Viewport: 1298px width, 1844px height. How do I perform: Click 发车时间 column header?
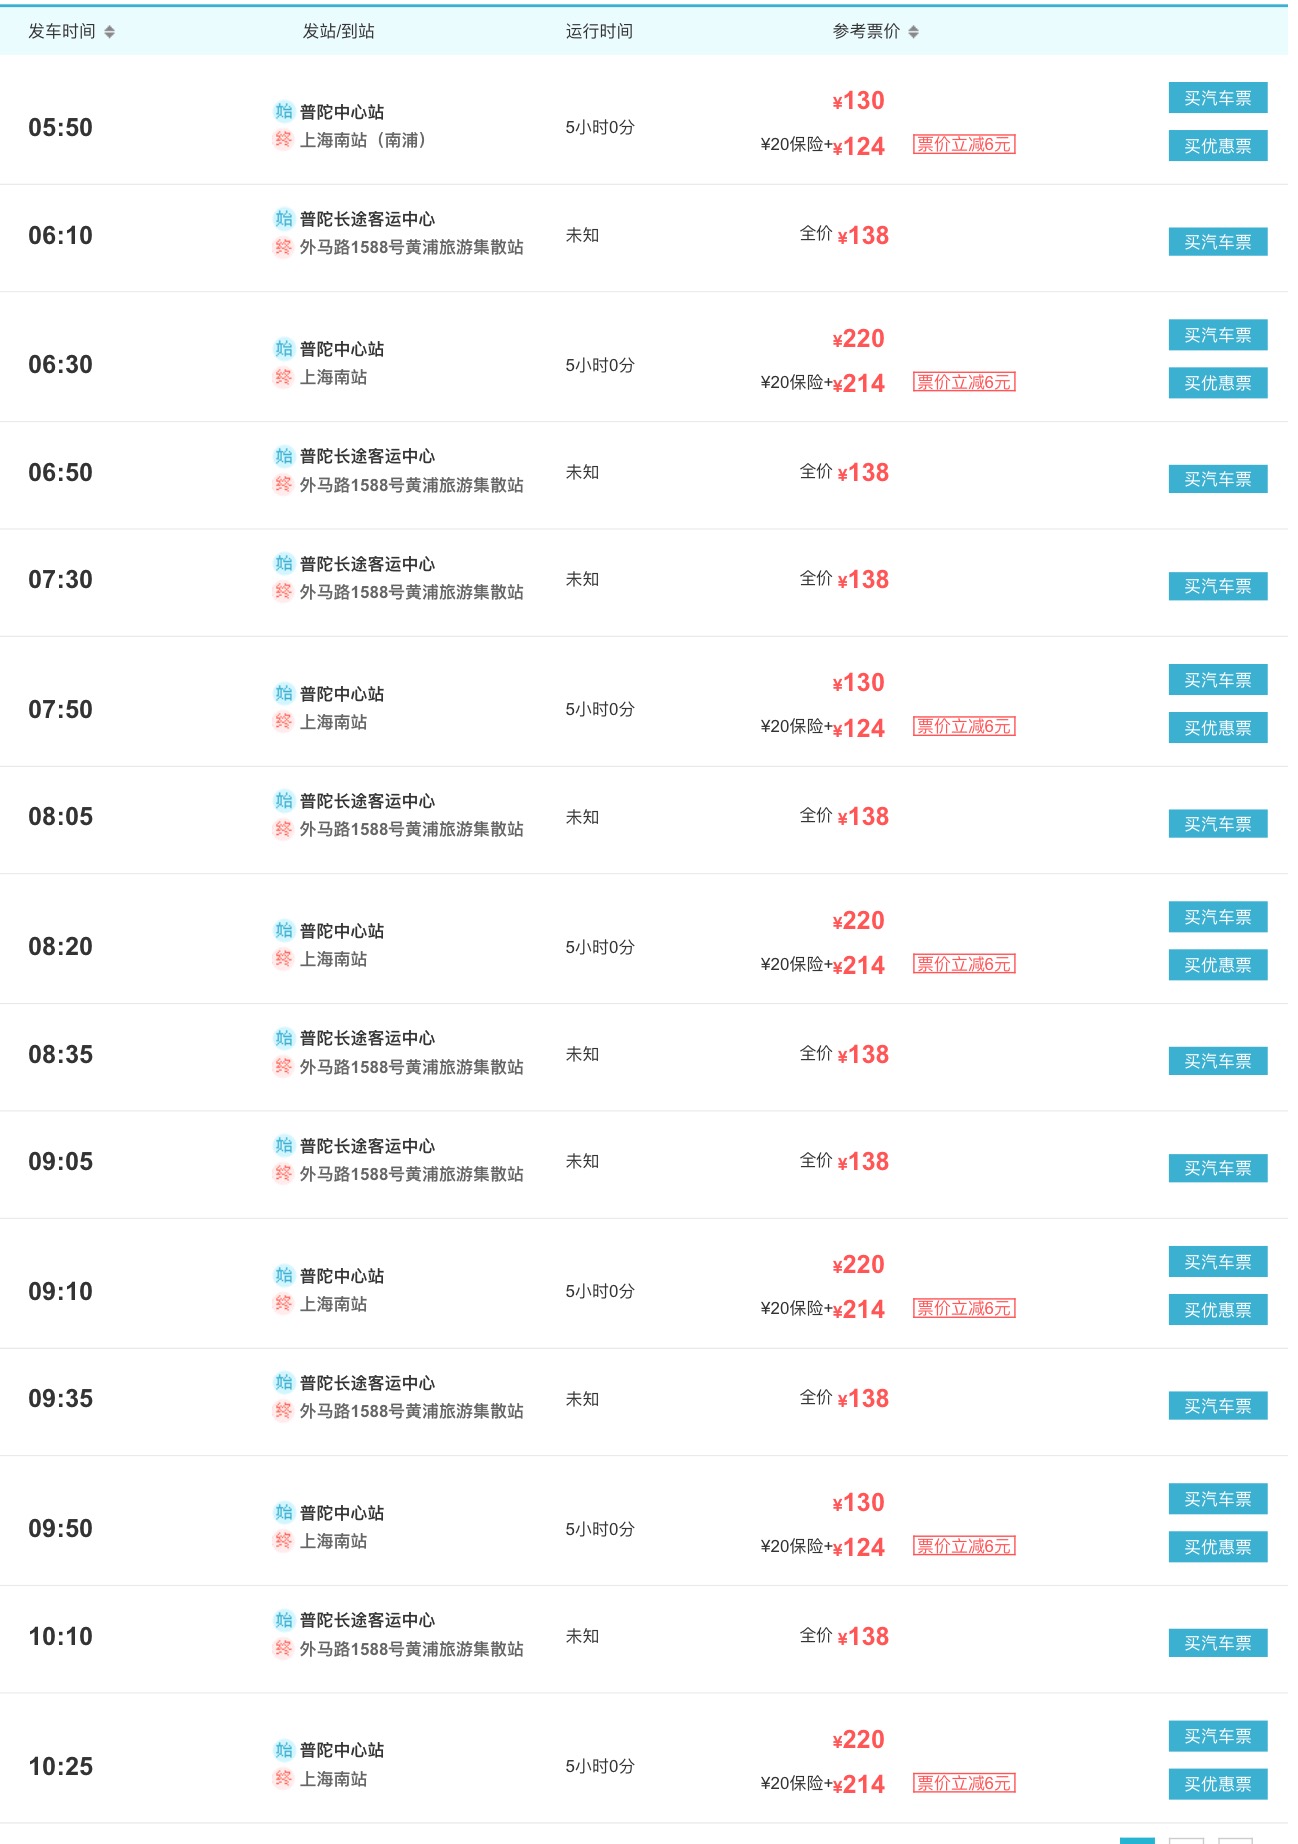tap(62, 32)
